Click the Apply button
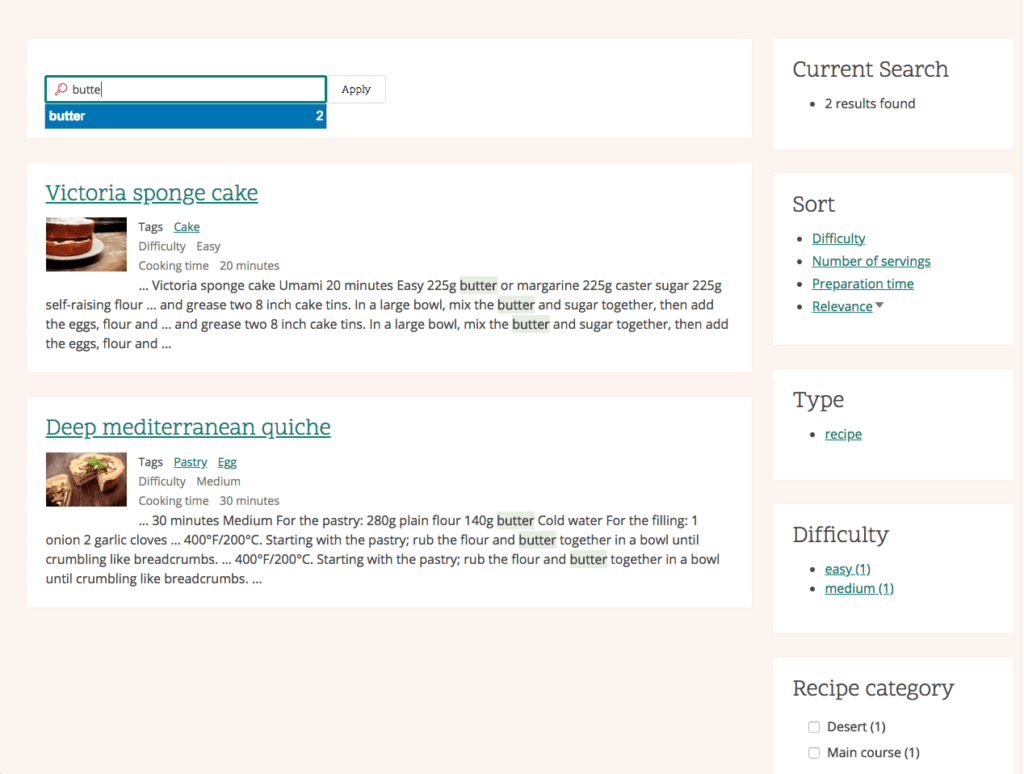 tap(356, 89)
